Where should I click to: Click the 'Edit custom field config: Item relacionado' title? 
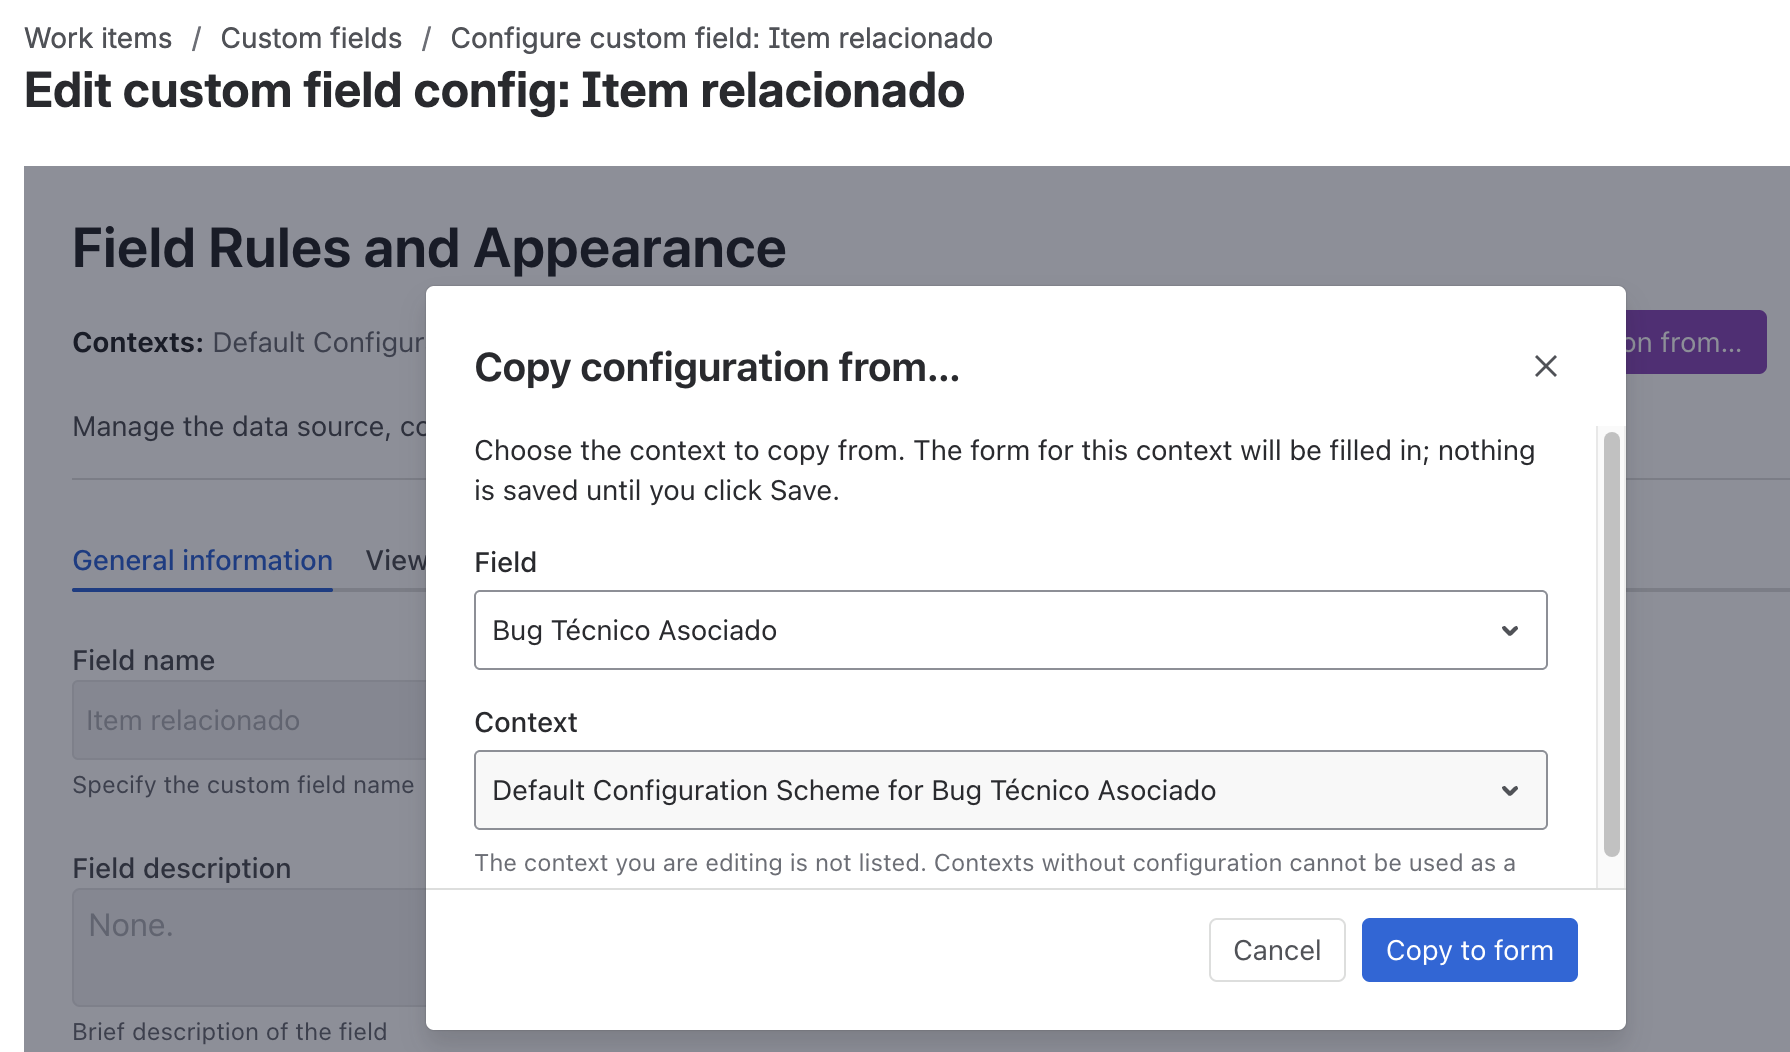pos(494,91)
